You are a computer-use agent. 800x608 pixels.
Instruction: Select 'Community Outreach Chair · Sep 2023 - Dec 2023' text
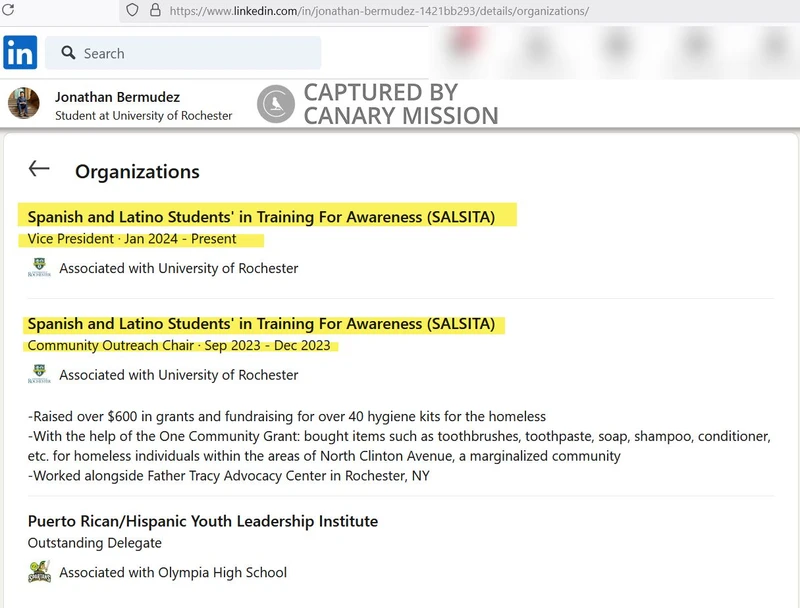click(x=179, y=345)
